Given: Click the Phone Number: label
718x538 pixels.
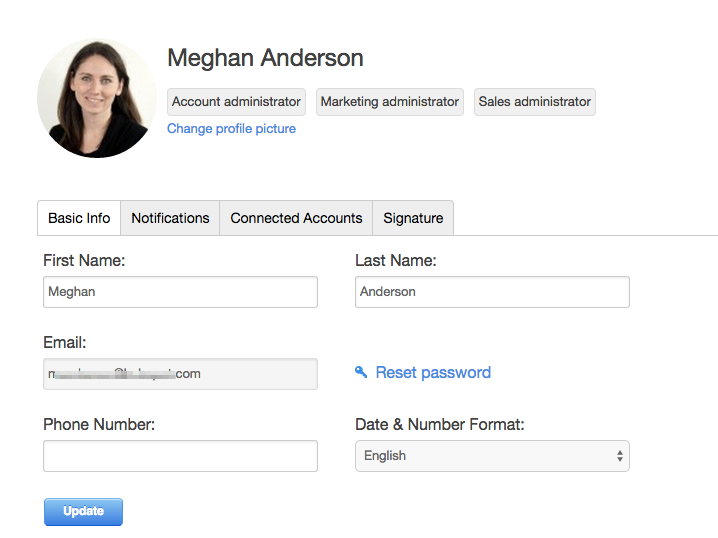Looking at the screenshot, I should coord(99,424).
